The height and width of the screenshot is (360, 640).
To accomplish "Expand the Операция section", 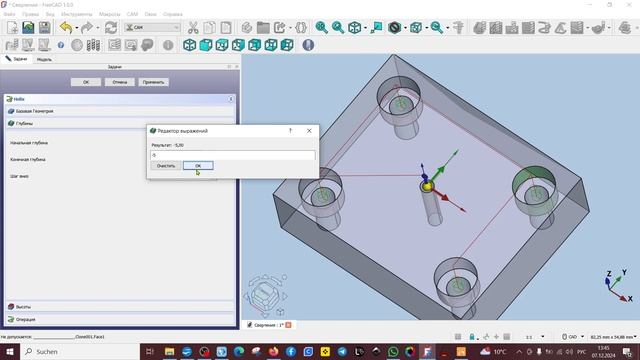I will [120, 320].
